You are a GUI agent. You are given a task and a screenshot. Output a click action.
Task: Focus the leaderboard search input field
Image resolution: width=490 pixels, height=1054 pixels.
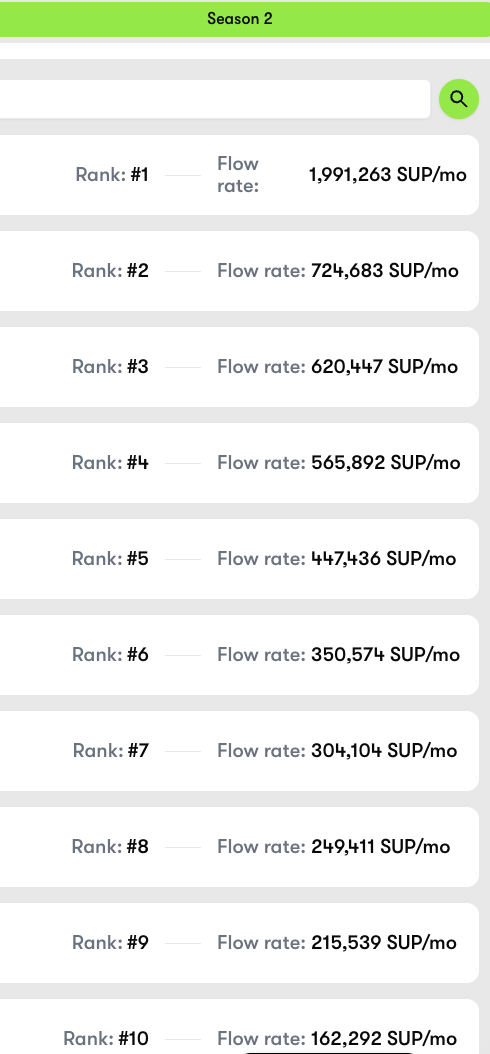coord(215,99)
